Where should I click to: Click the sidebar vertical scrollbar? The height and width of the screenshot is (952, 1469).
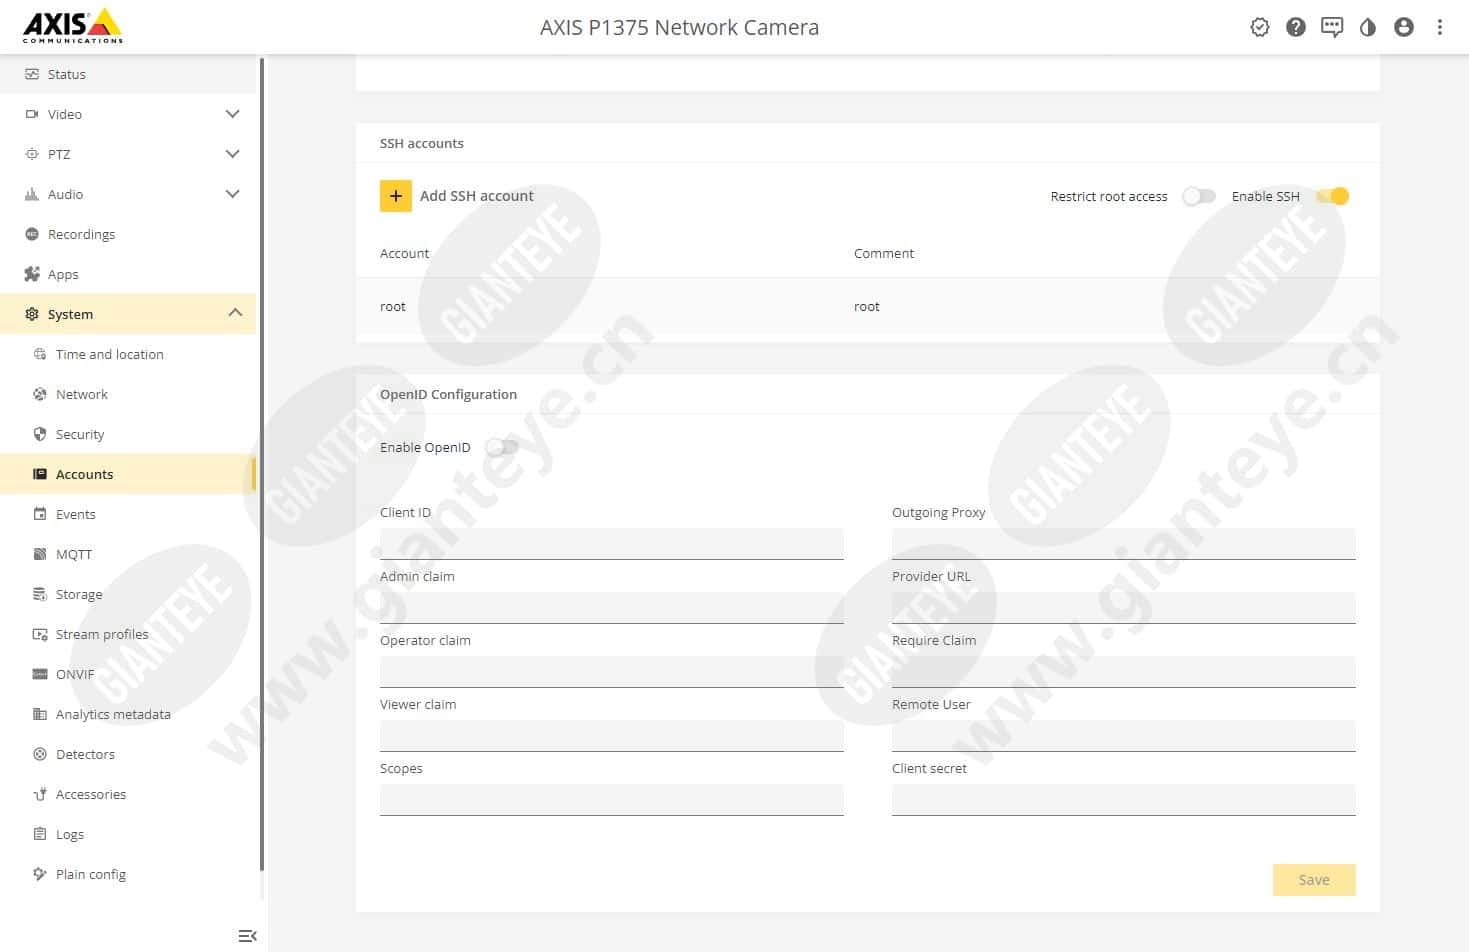click(262, 465)
